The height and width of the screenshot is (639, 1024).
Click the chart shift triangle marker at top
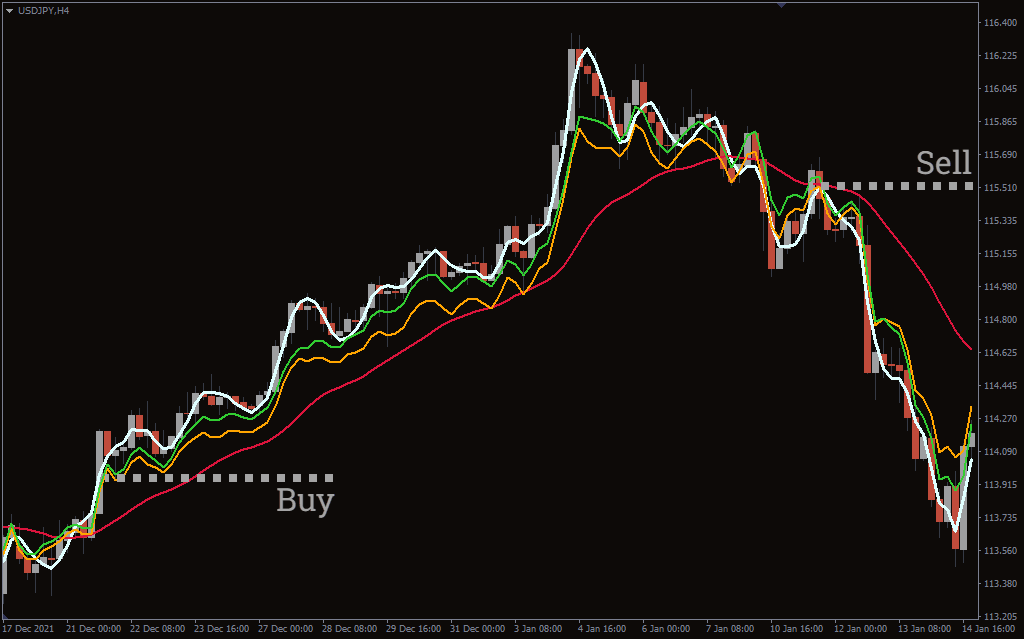coord(781,5)
